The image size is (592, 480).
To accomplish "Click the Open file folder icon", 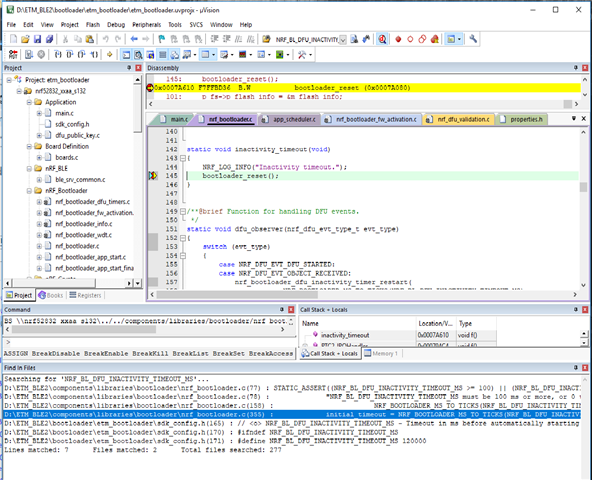I will click(25, 39).
